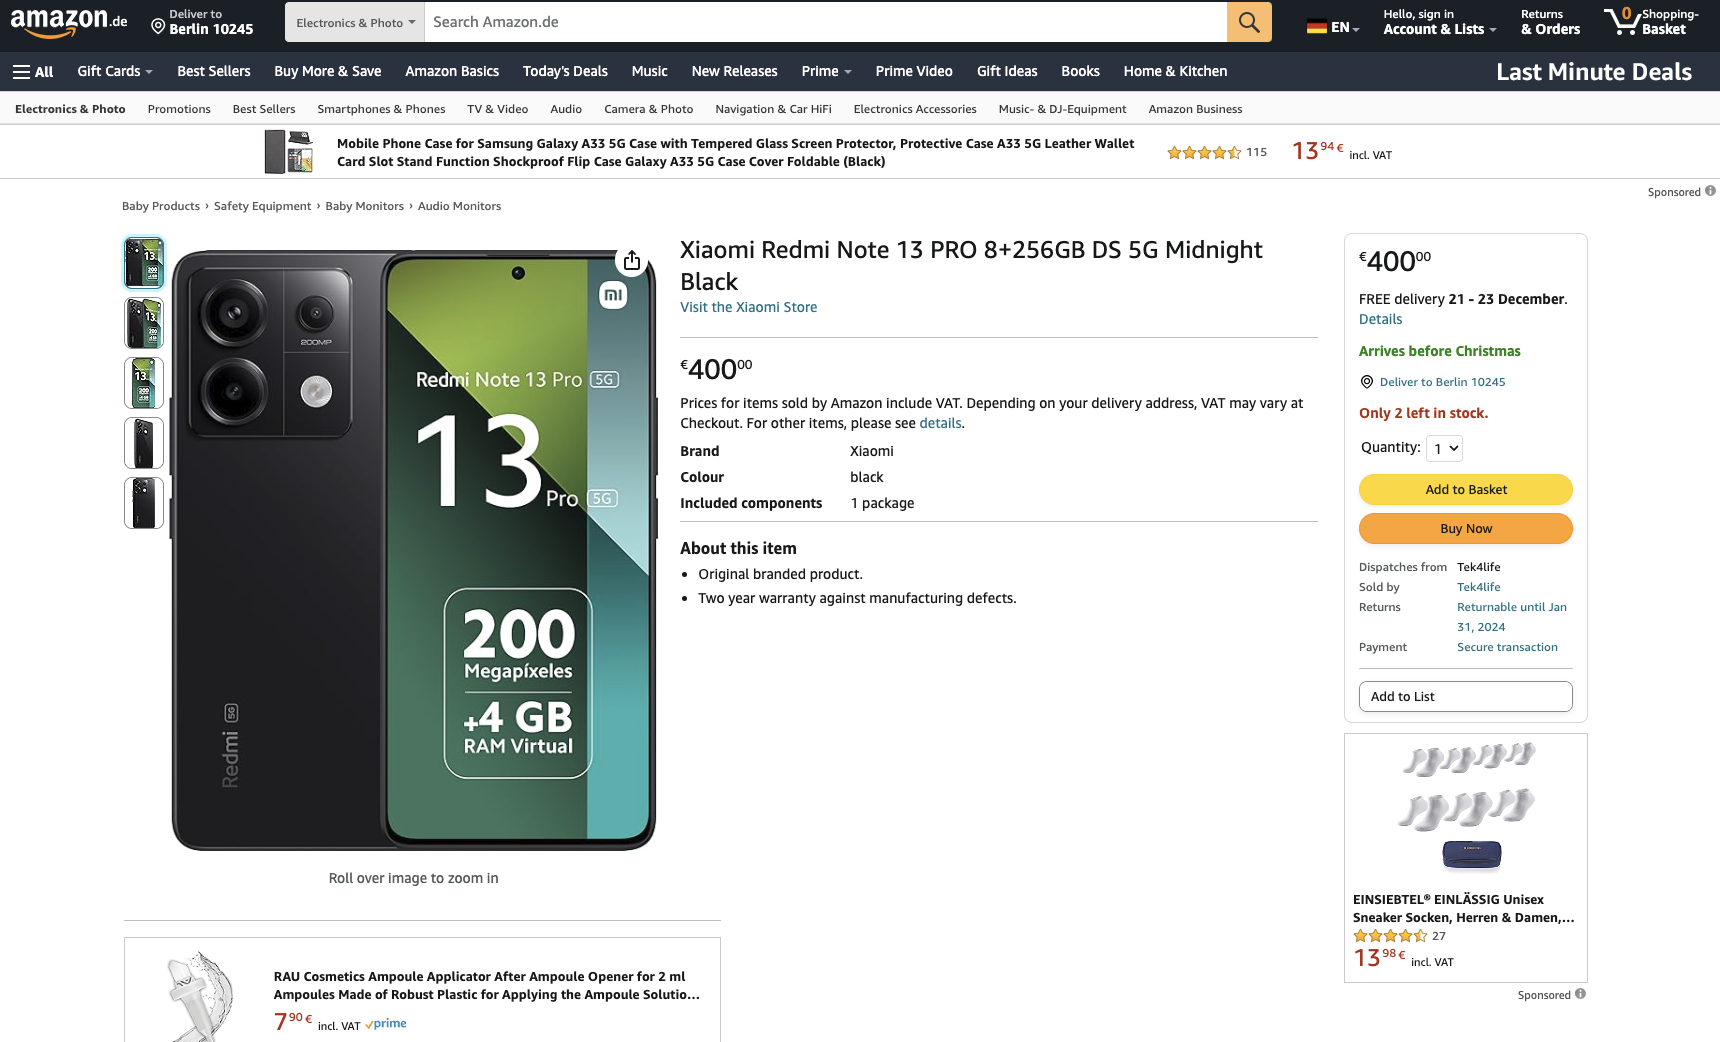
Task: Select the fourth product thumbnail
Action: (144, 443)
